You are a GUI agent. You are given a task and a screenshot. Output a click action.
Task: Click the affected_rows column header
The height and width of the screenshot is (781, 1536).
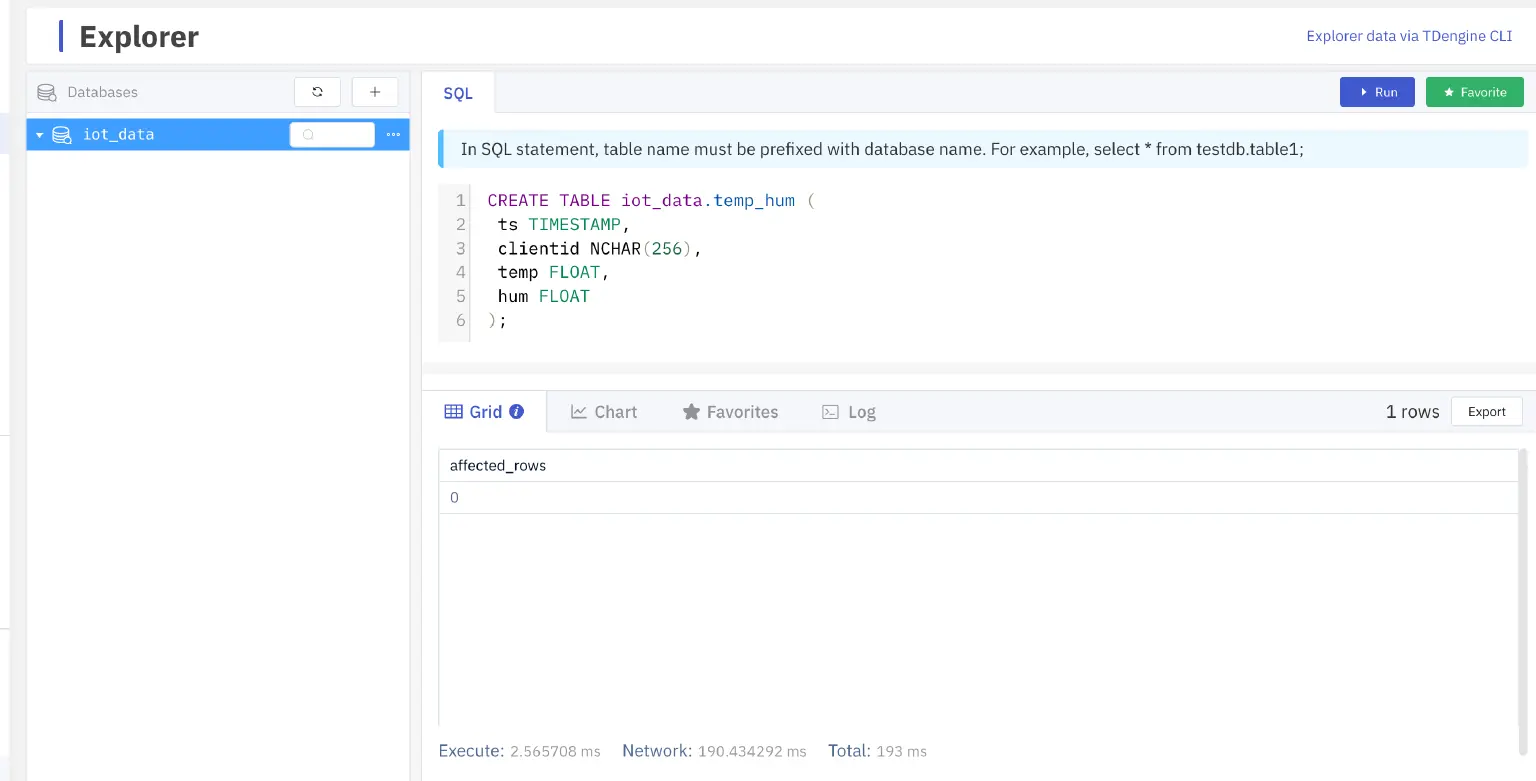[498, 466]
